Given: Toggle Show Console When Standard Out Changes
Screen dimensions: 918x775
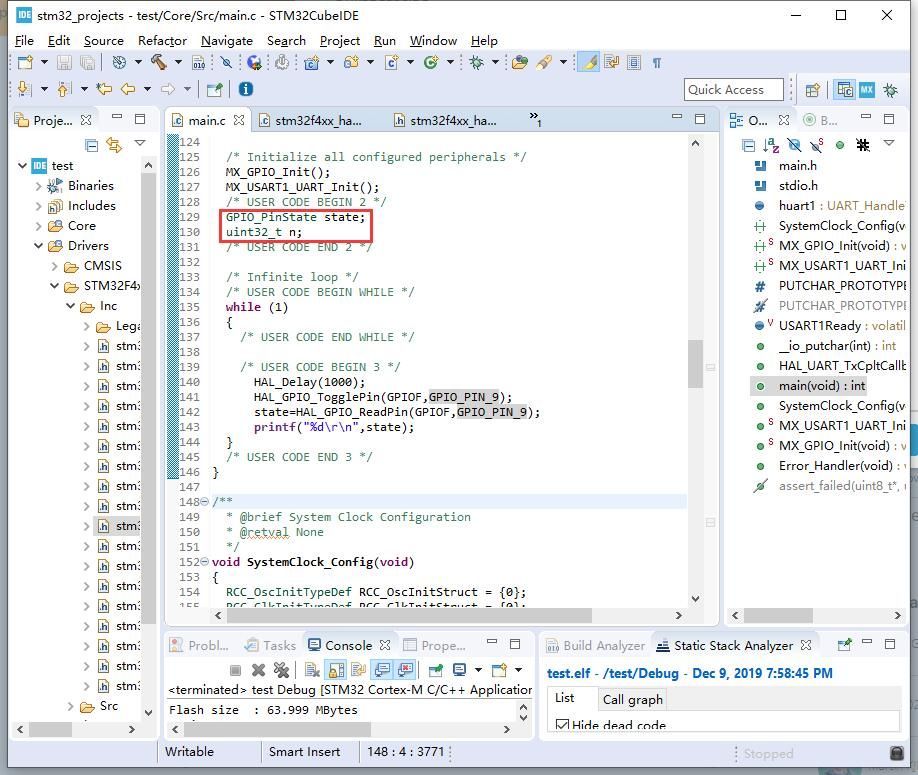Looking at the screenshot, I should tap(382, 670).
